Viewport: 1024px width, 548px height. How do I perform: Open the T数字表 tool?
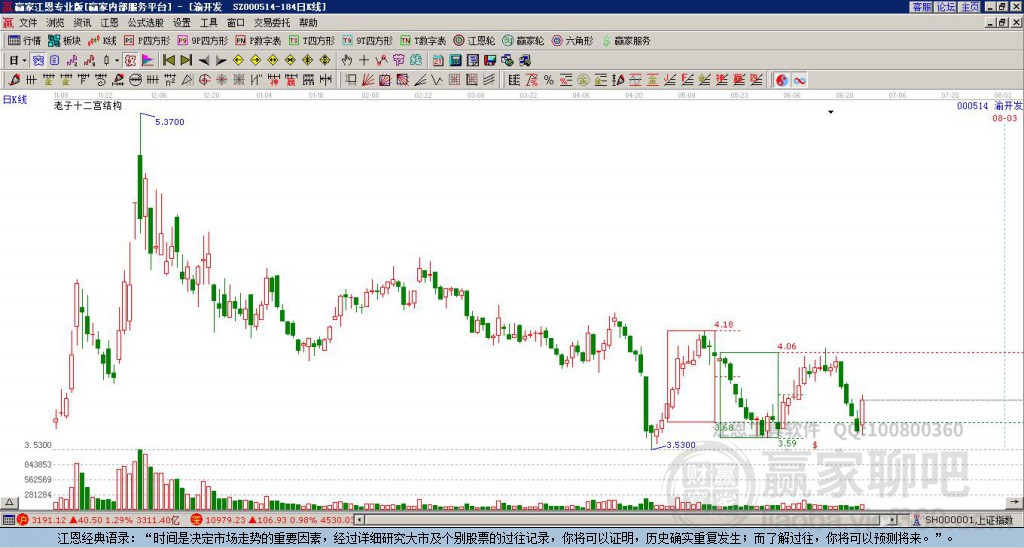tap(423, 40)
